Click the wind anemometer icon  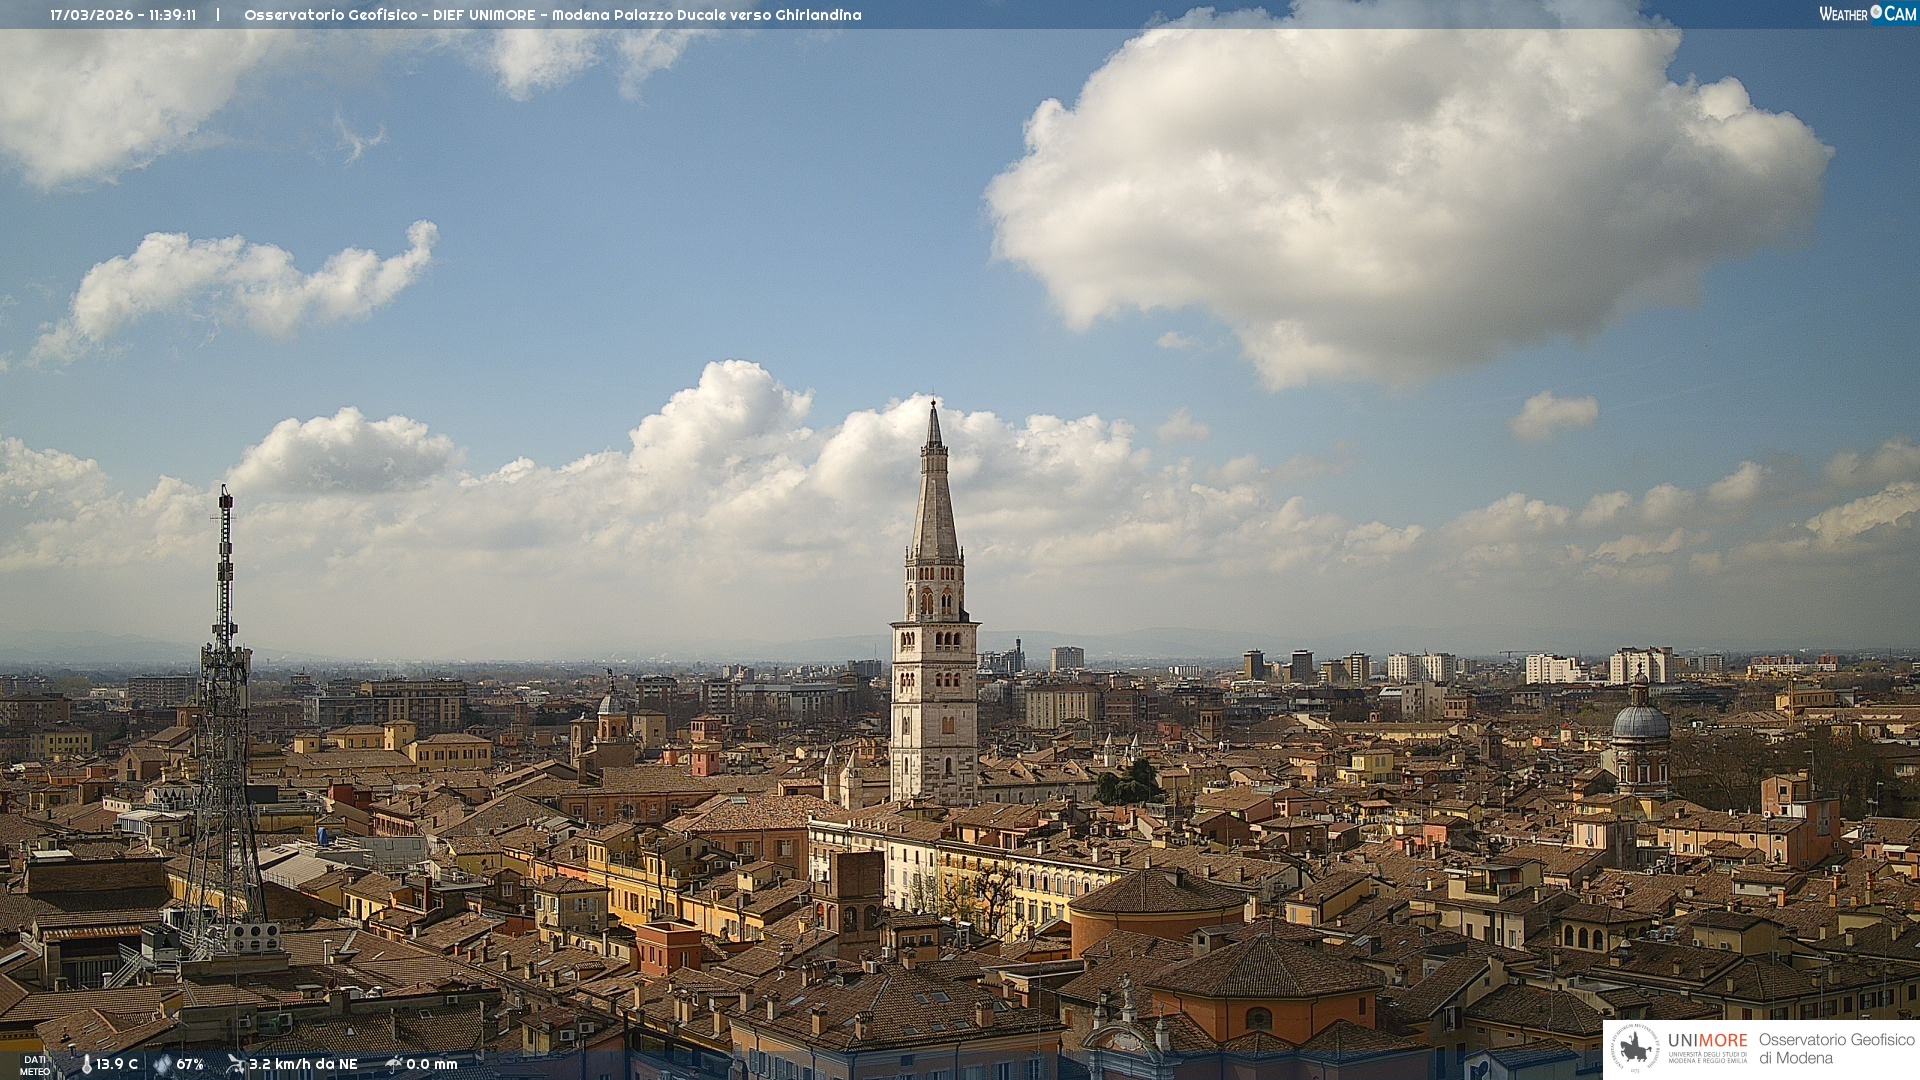(x=235, y=1064)
